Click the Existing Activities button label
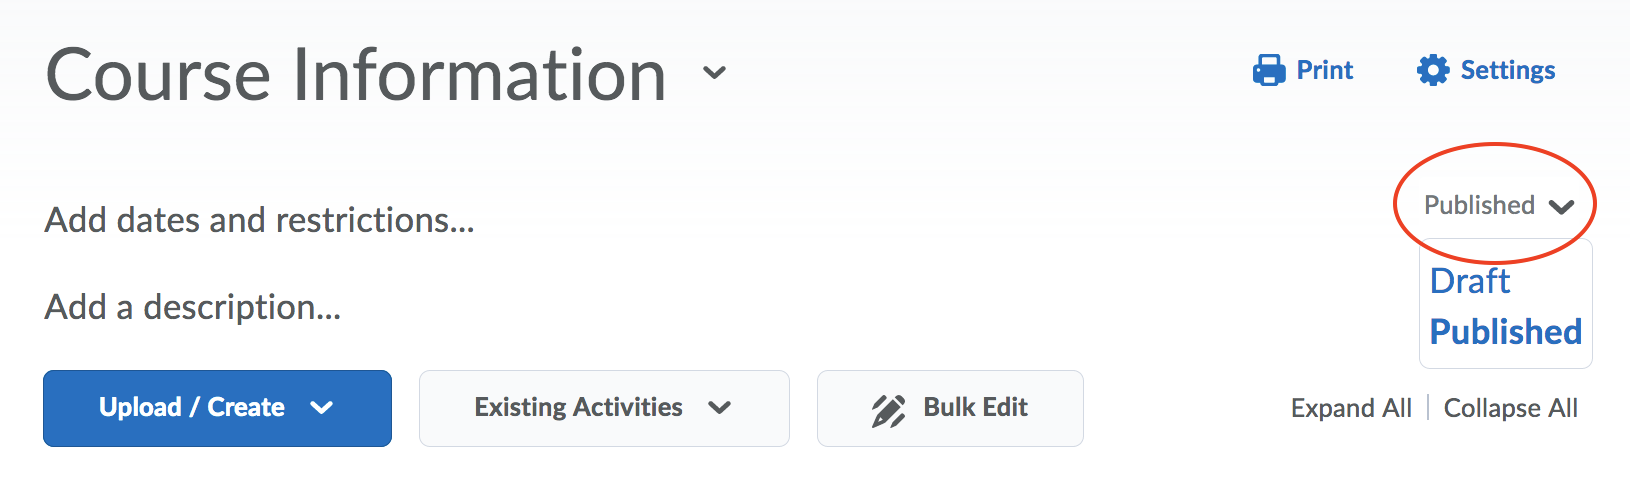Screen dimensions: 1630x504 tap(578, 407)
